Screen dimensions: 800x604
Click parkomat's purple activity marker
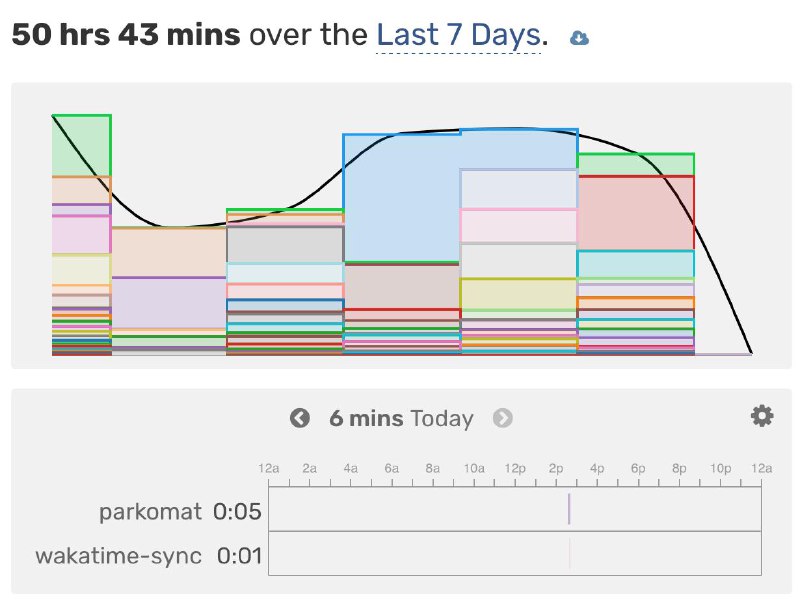point(568,511)
